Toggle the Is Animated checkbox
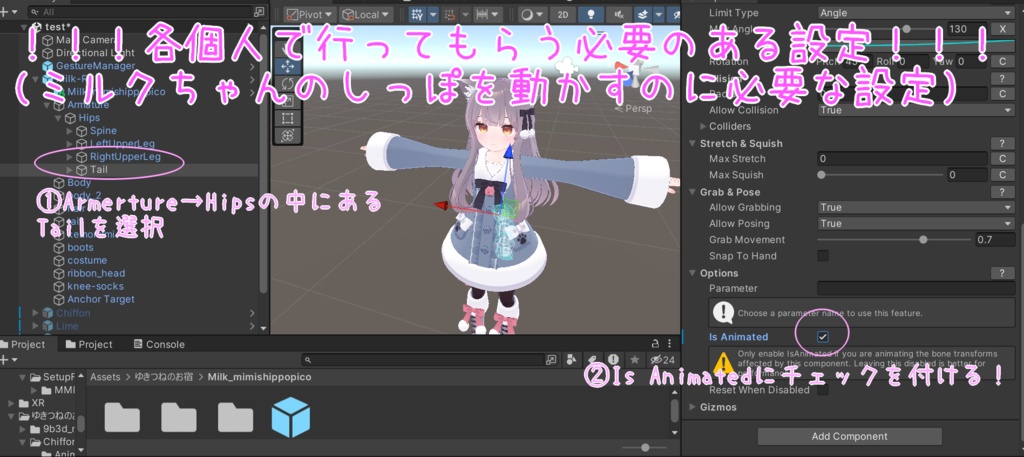This screenshot has height=457, width=1024. tap(823, 337)
